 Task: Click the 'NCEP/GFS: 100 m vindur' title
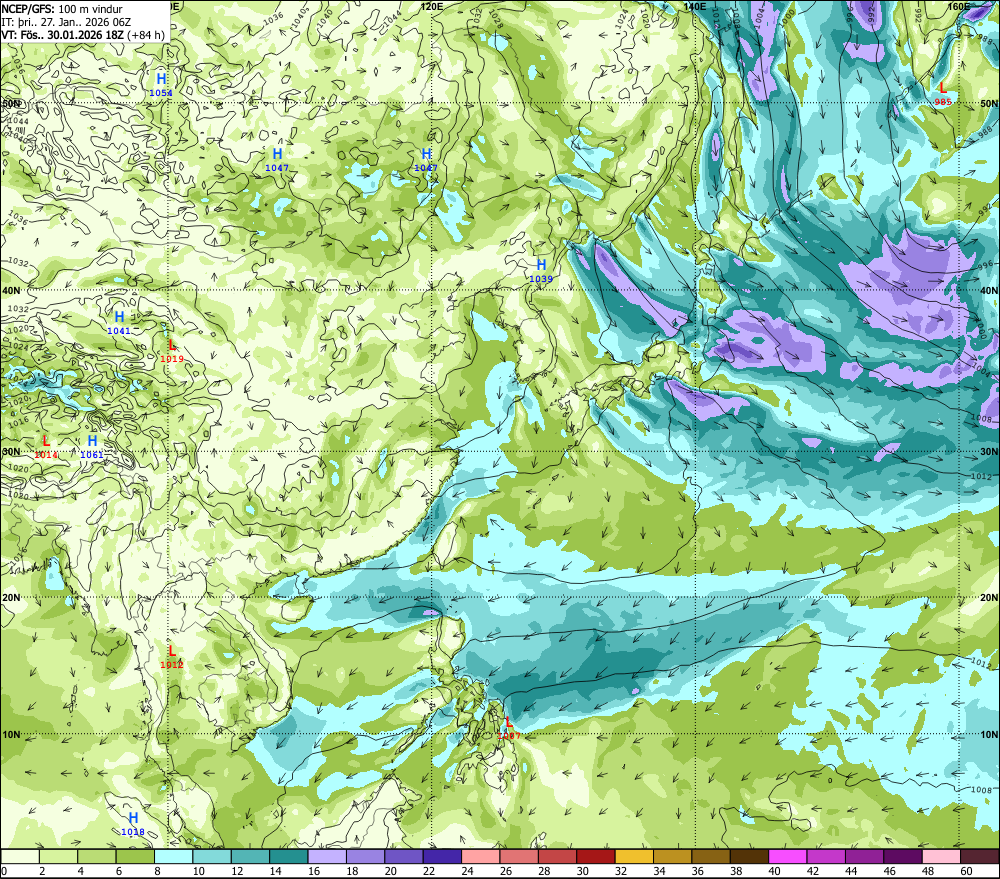62,10
